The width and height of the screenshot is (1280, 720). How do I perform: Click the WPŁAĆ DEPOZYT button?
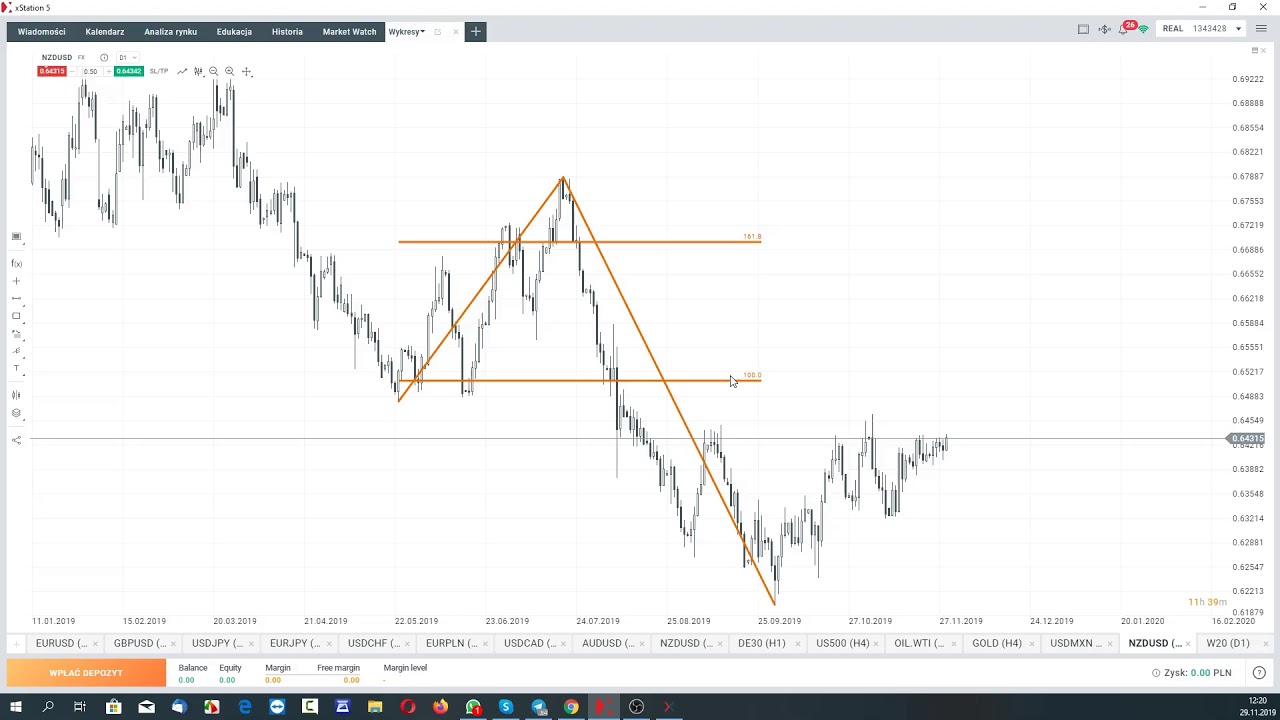tap(86, 673)
